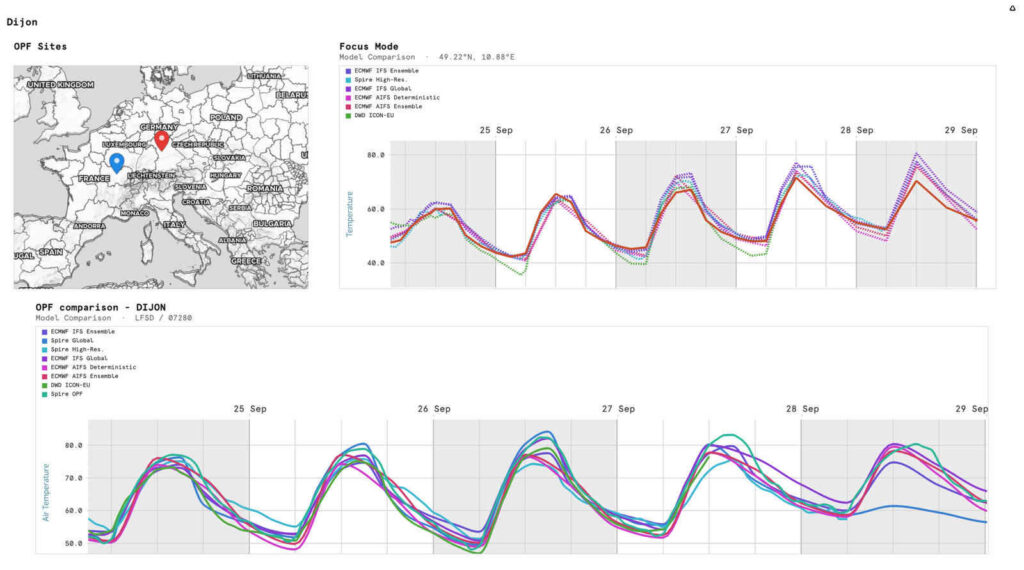This screenshot has height=570, width=1024.
Task: Click the 25 Sep label on the Focus Mode chart
Action: [x=496, y=131]
